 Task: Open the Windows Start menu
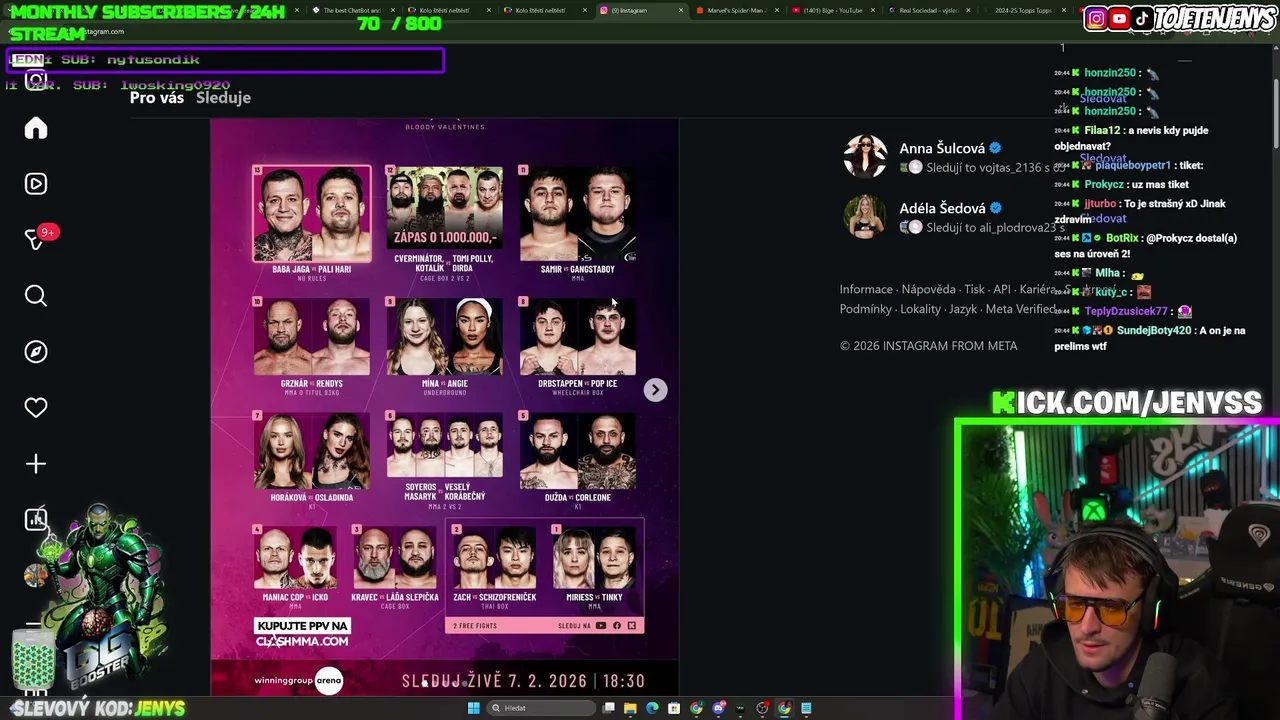(473, 708)
